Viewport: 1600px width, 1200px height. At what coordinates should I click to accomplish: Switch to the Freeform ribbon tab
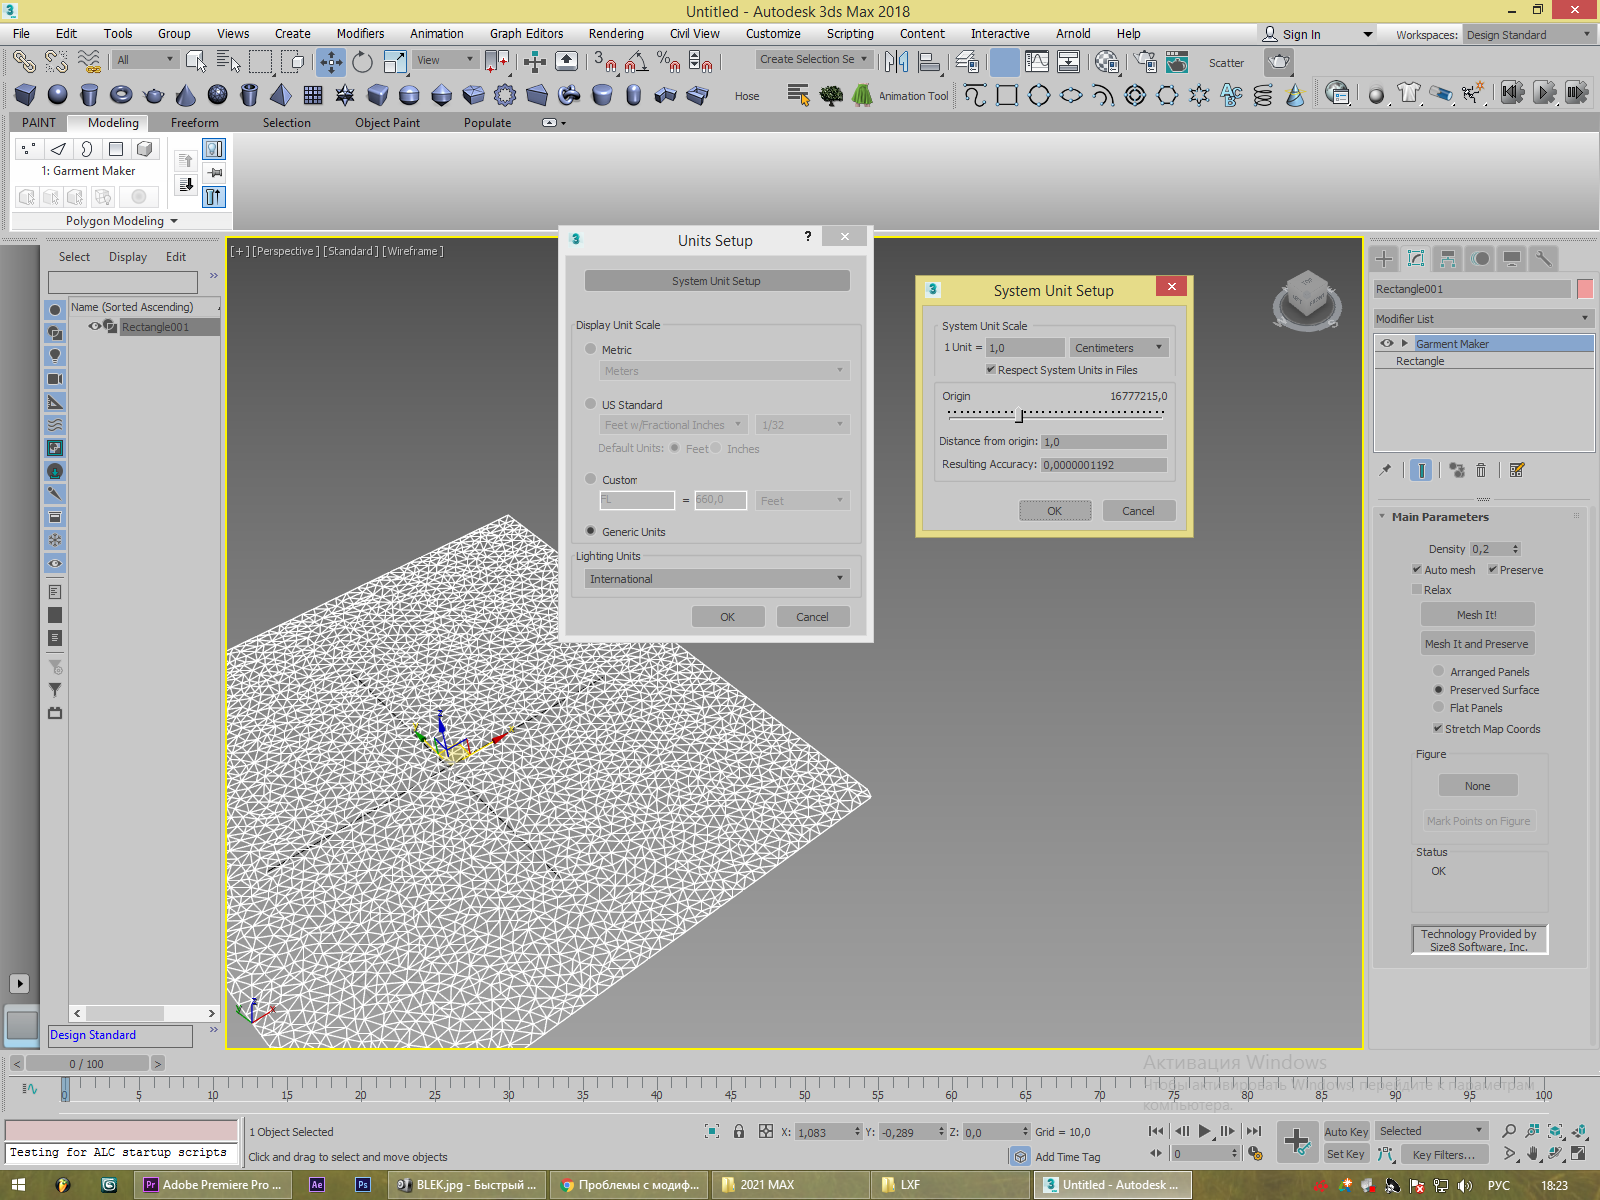(194, 123)
